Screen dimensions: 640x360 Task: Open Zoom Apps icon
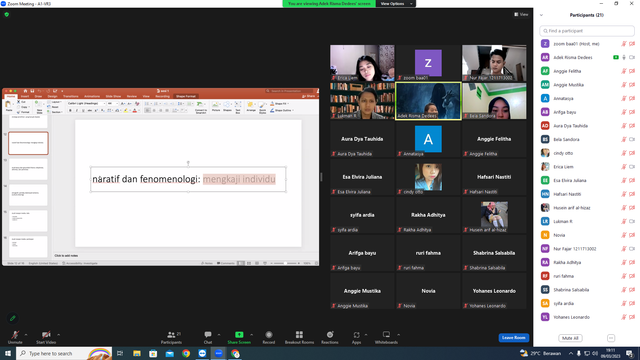[x=356, y=335]
